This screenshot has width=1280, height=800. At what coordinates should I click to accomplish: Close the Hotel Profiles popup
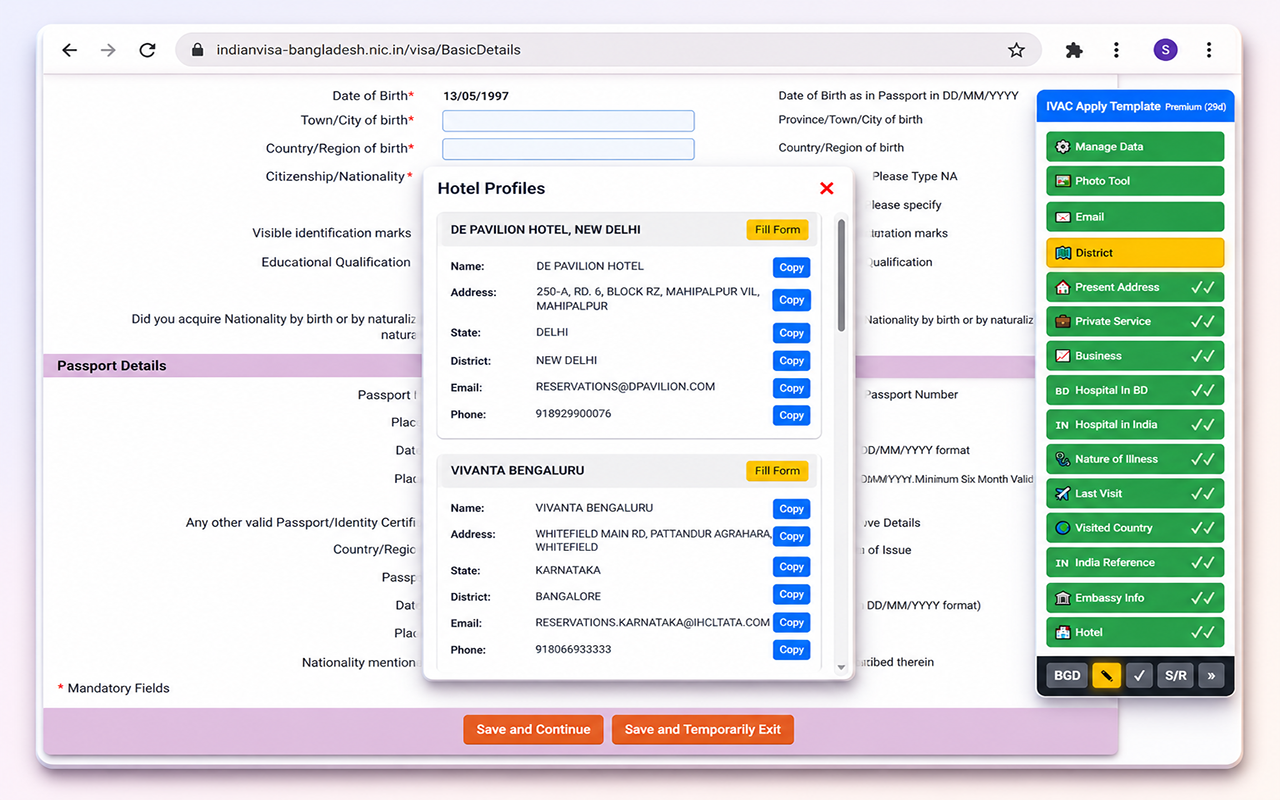point(826,188)
